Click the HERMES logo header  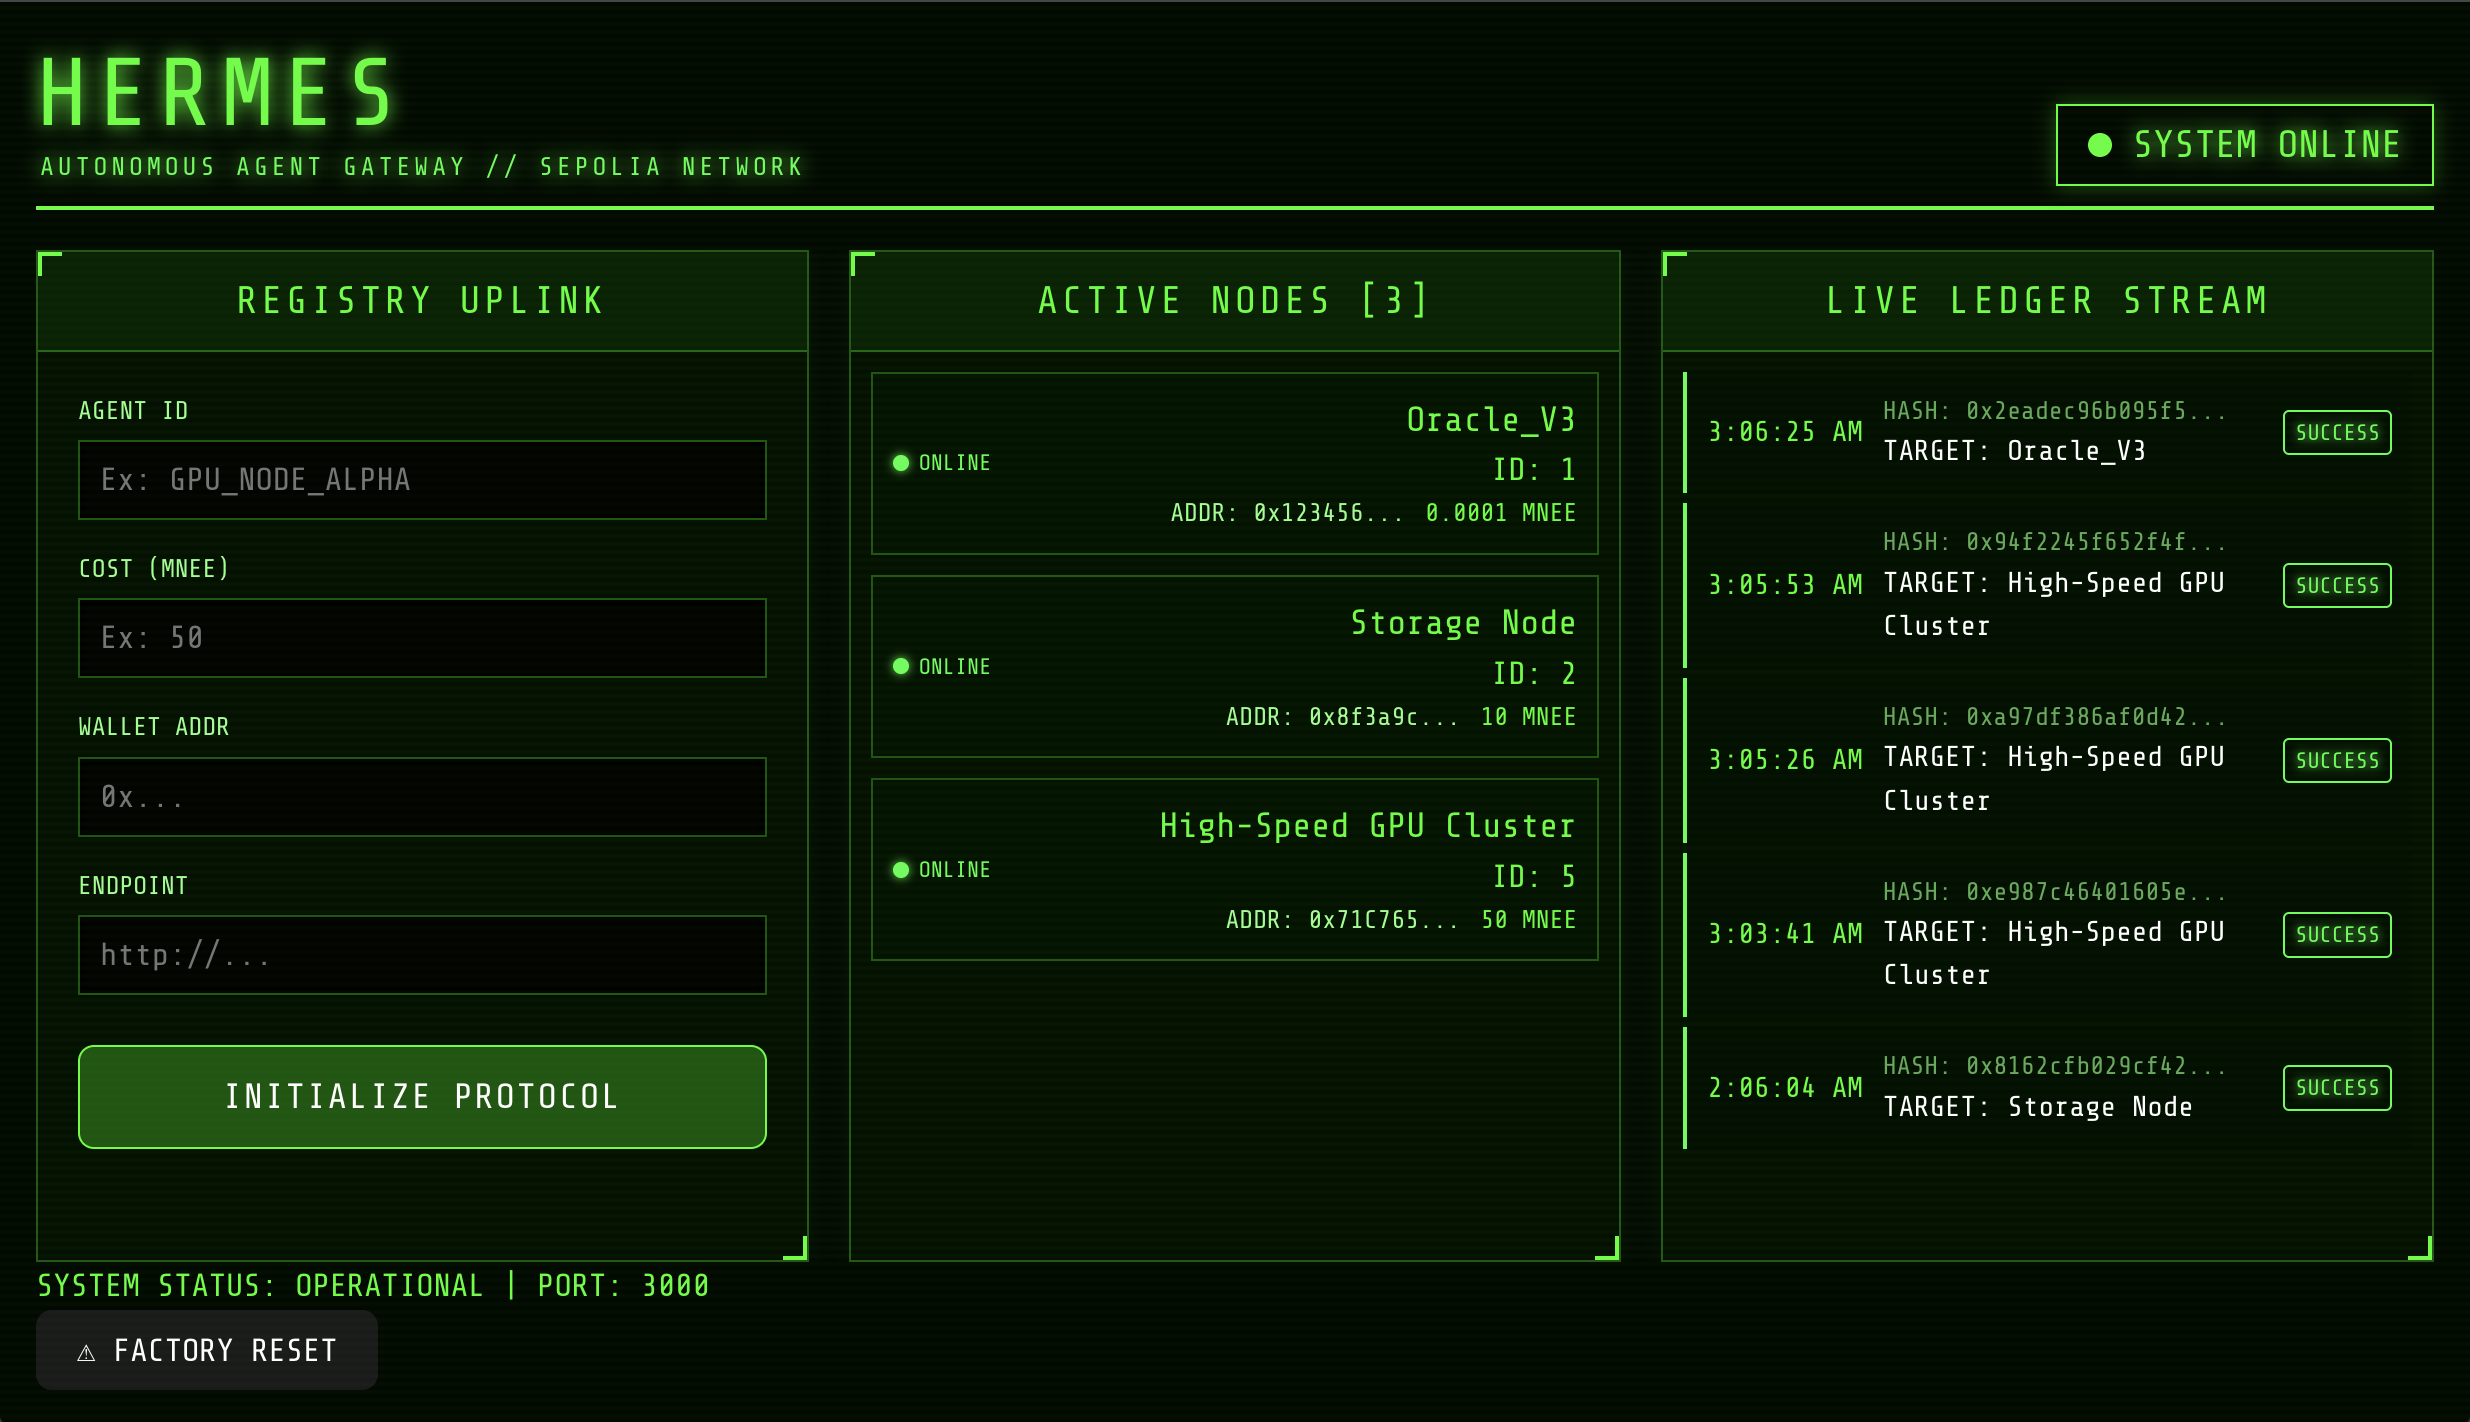click(x=216, y=90)
